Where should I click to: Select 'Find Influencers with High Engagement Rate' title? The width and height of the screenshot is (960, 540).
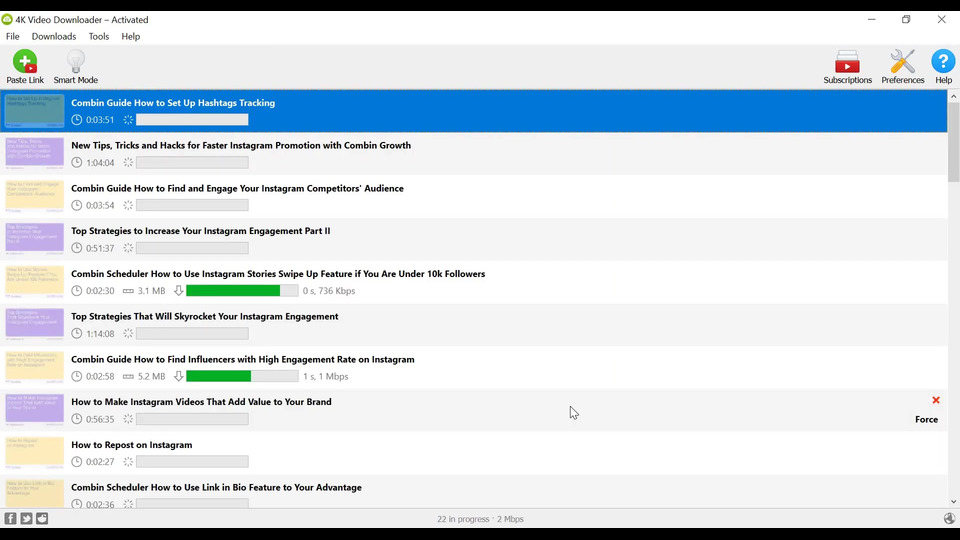coord(242,359)
